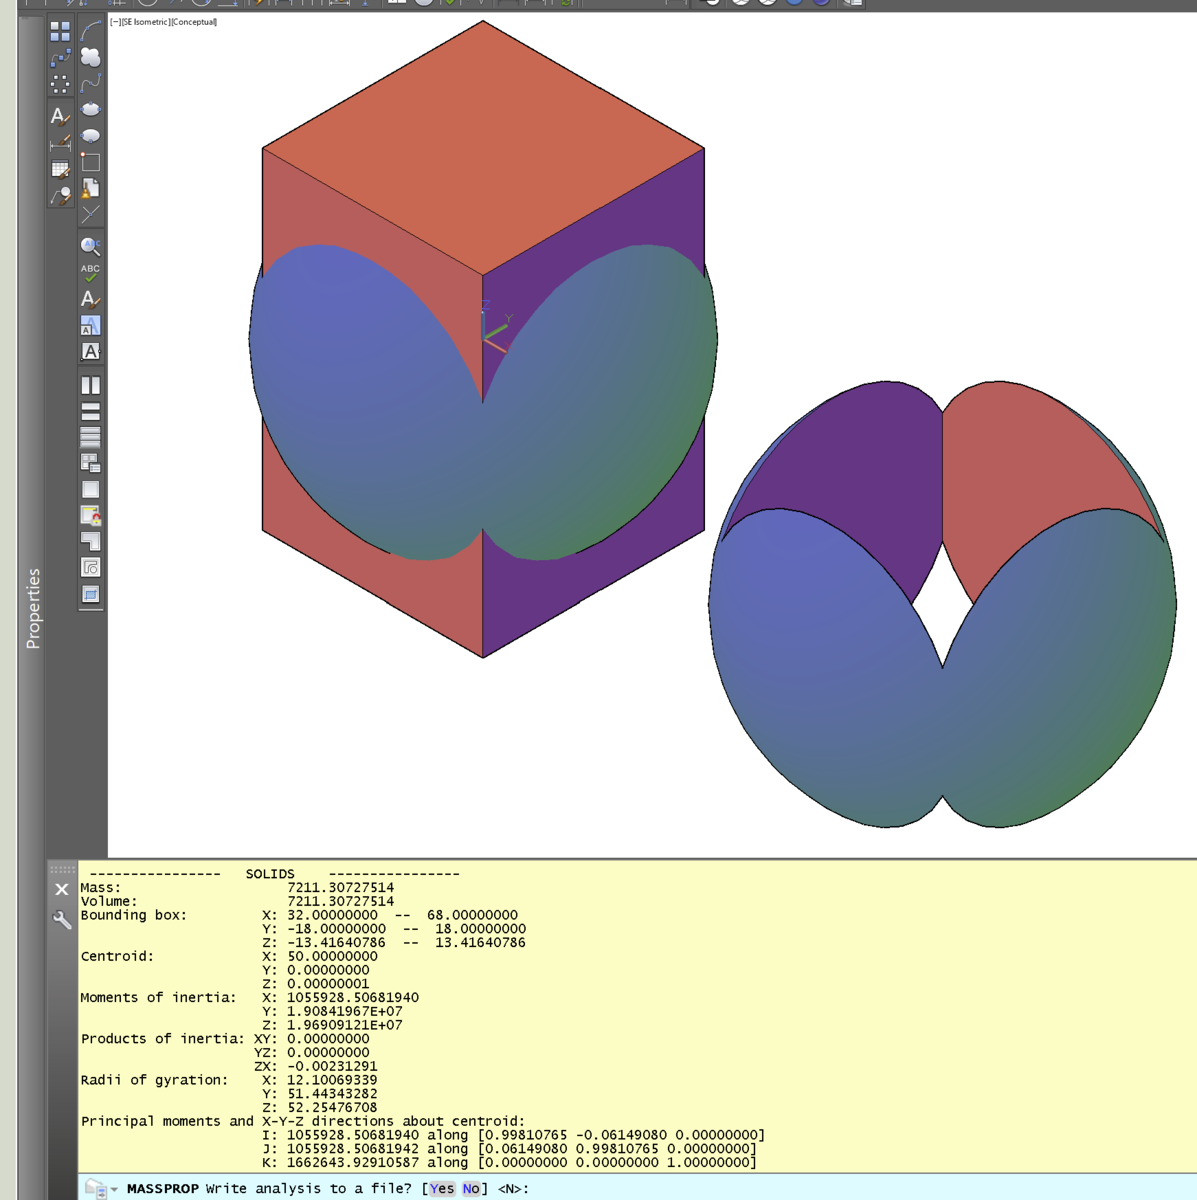Click the Find Text magnifier icon
The image size is (1197, 1200).
90,246
